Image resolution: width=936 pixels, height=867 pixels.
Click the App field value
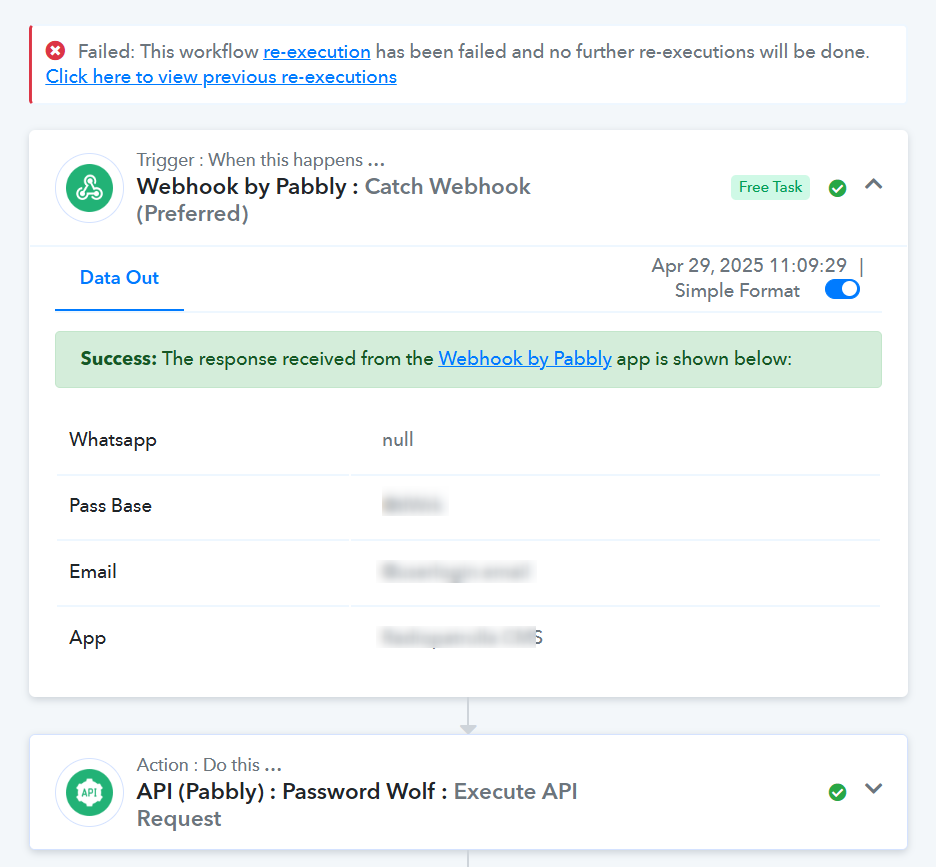tap(461, 637)
